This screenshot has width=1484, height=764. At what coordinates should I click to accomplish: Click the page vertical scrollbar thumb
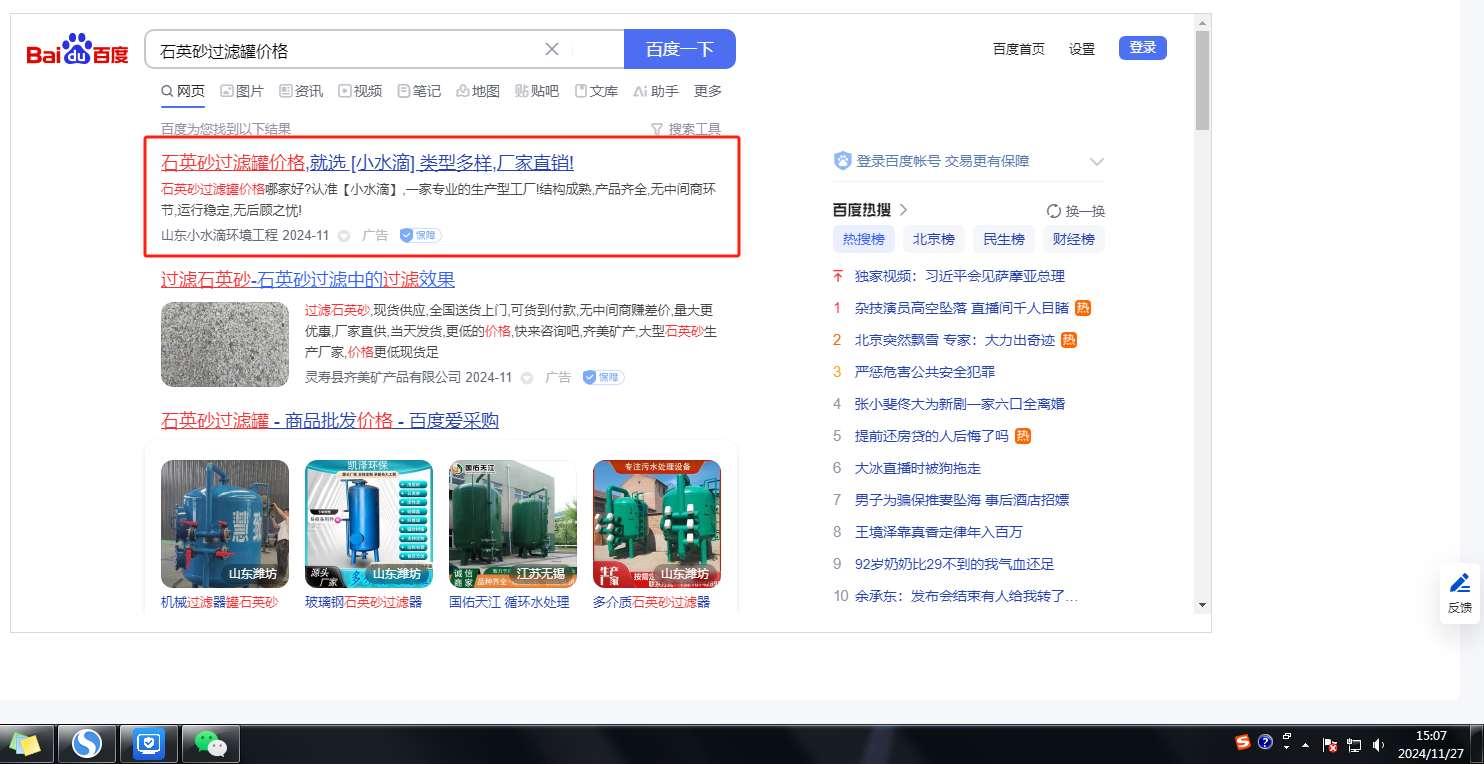[1202, 80]
